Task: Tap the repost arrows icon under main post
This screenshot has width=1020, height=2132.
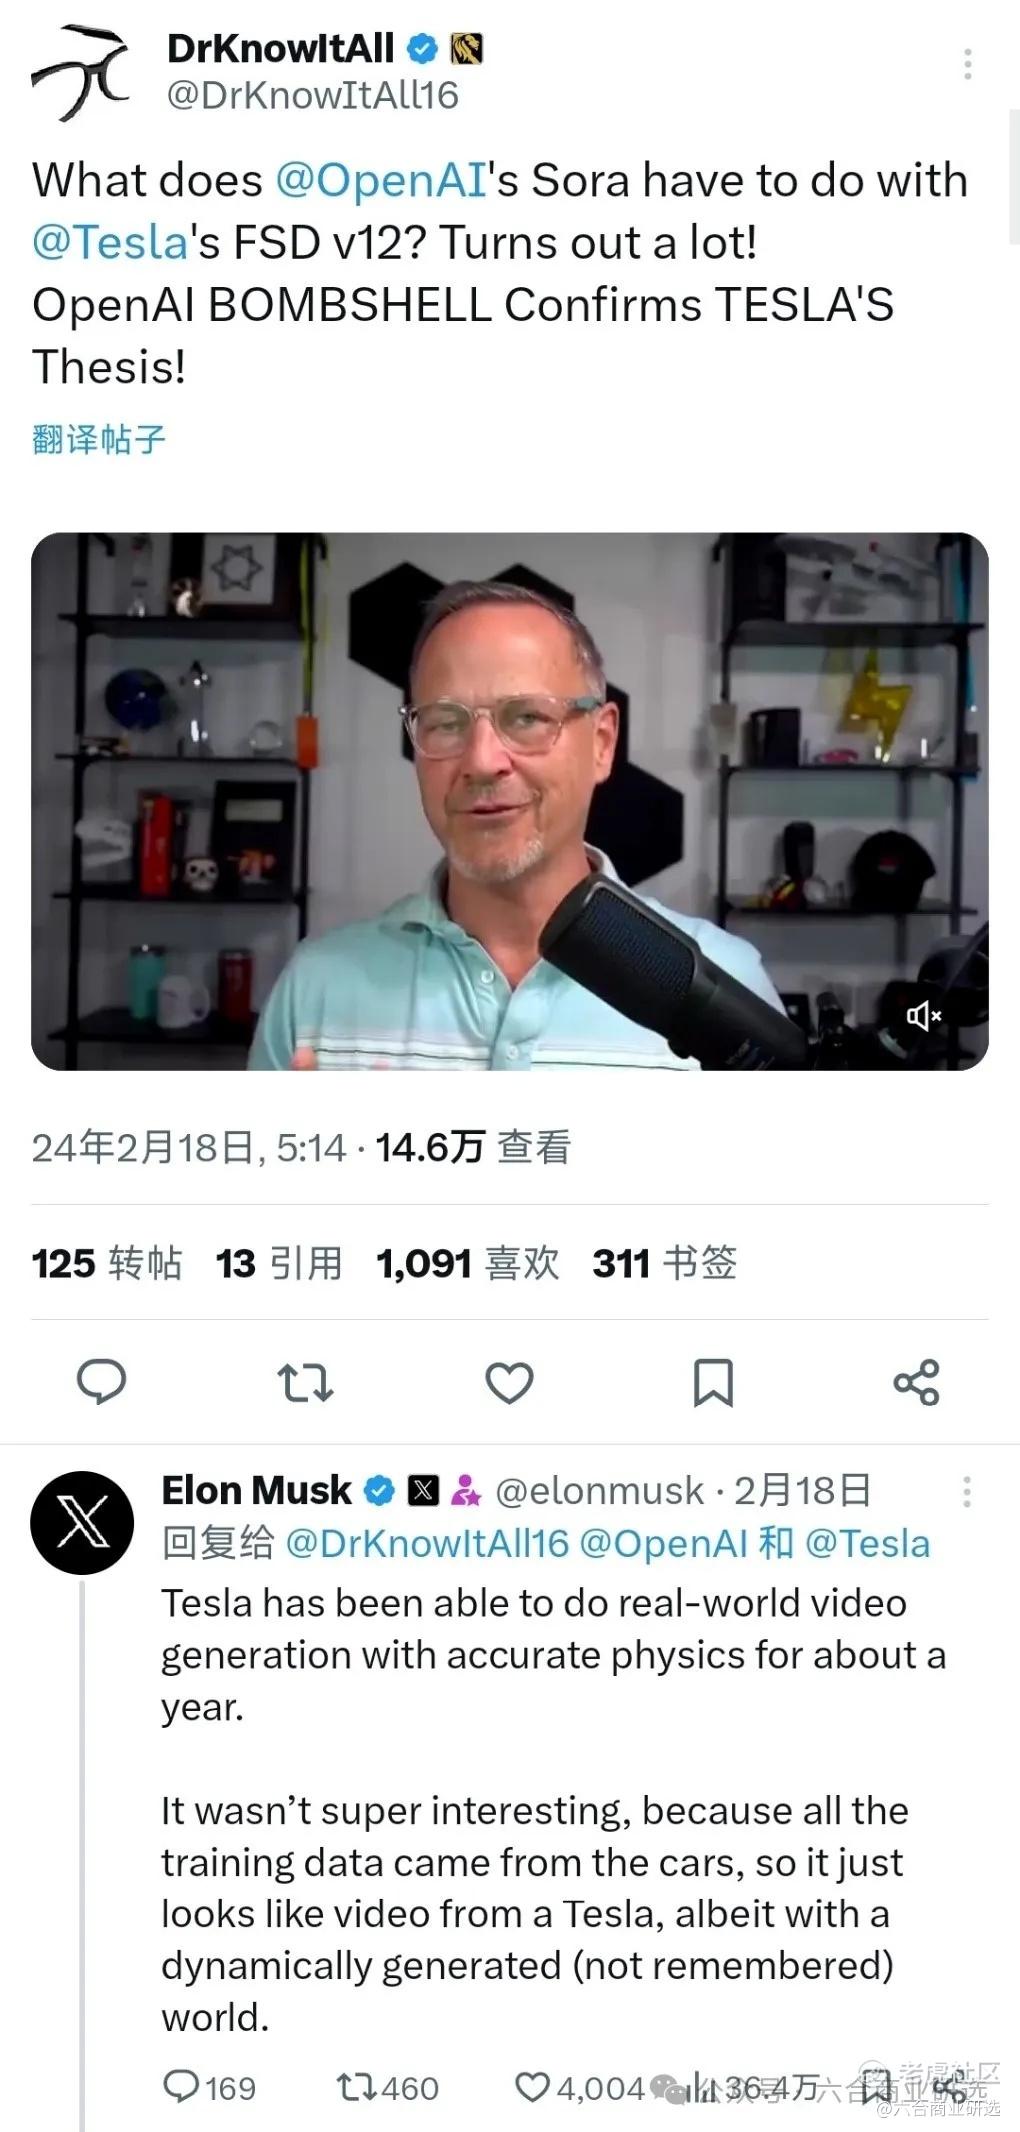Action: [305, 1382]
